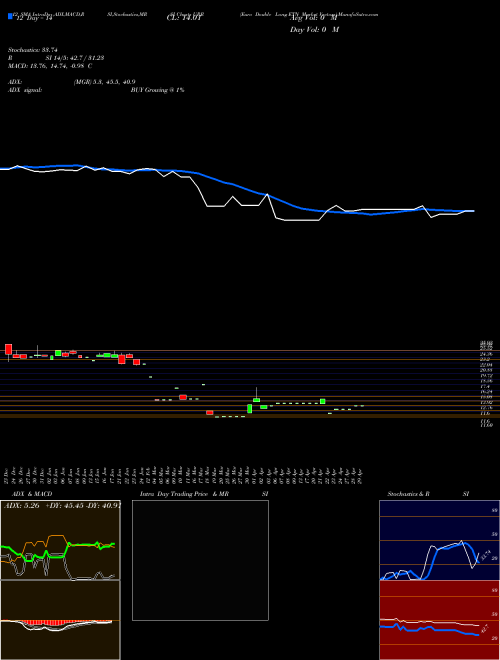Click the "Intra Day Trading Price & MR" title
Screen dimensions: 500x660
(x=184, y=494)
